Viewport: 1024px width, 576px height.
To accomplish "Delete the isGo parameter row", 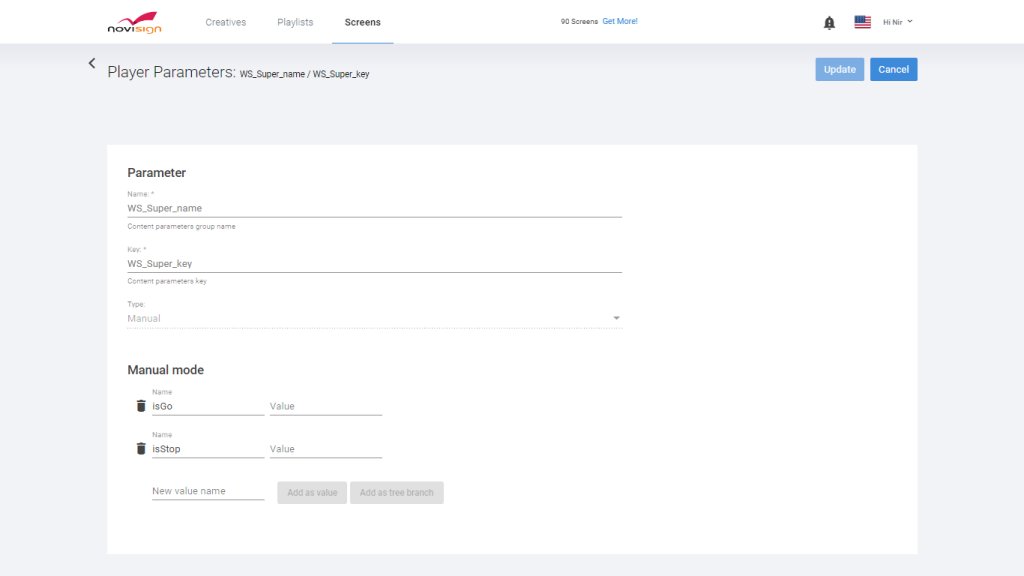I will (141, 406).
